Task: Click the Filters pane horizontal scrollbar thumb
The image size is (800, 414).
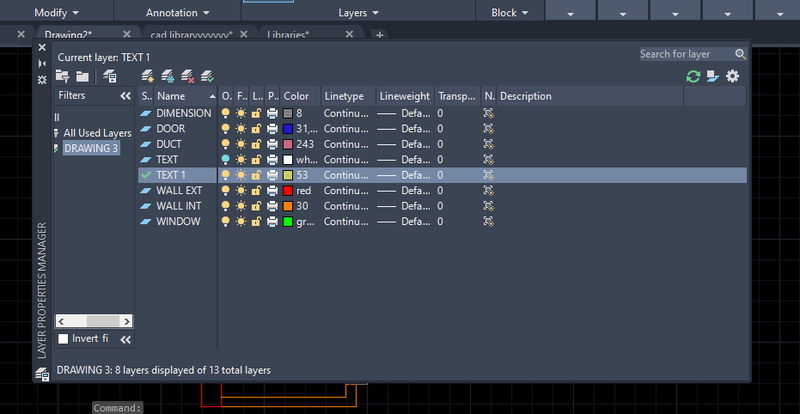Action: [103, 321]
